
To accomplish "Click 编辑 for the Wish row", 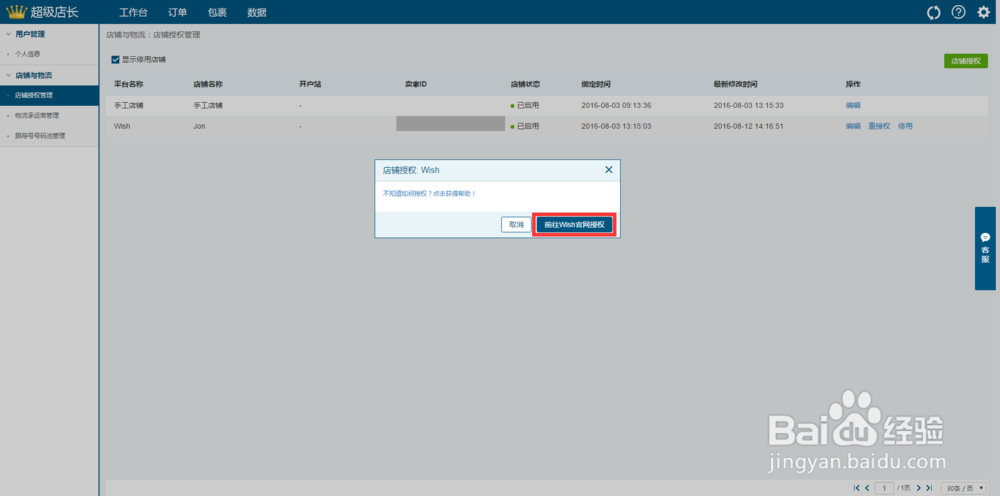I will point(853,126).
